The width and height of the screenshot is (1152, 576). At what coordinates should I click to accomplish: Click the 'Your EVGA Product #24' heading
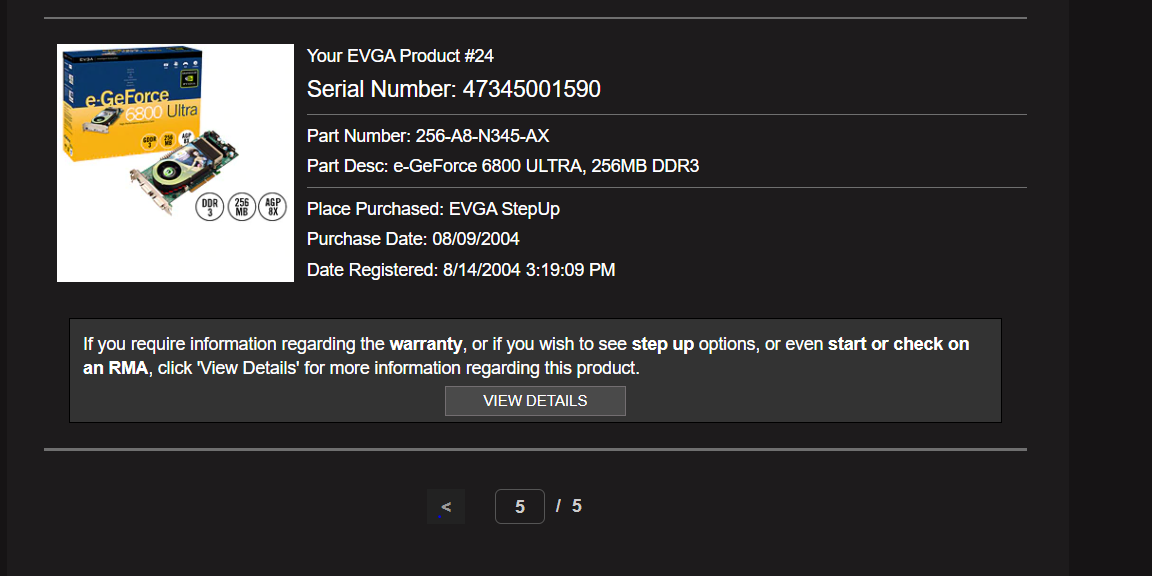(x=400, y=56)
